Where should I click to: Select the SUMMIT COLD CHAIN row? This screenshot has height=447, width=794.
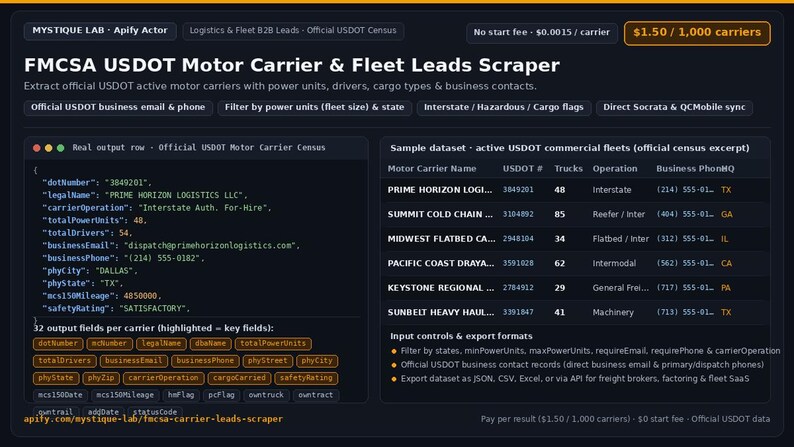click(575, 214)
